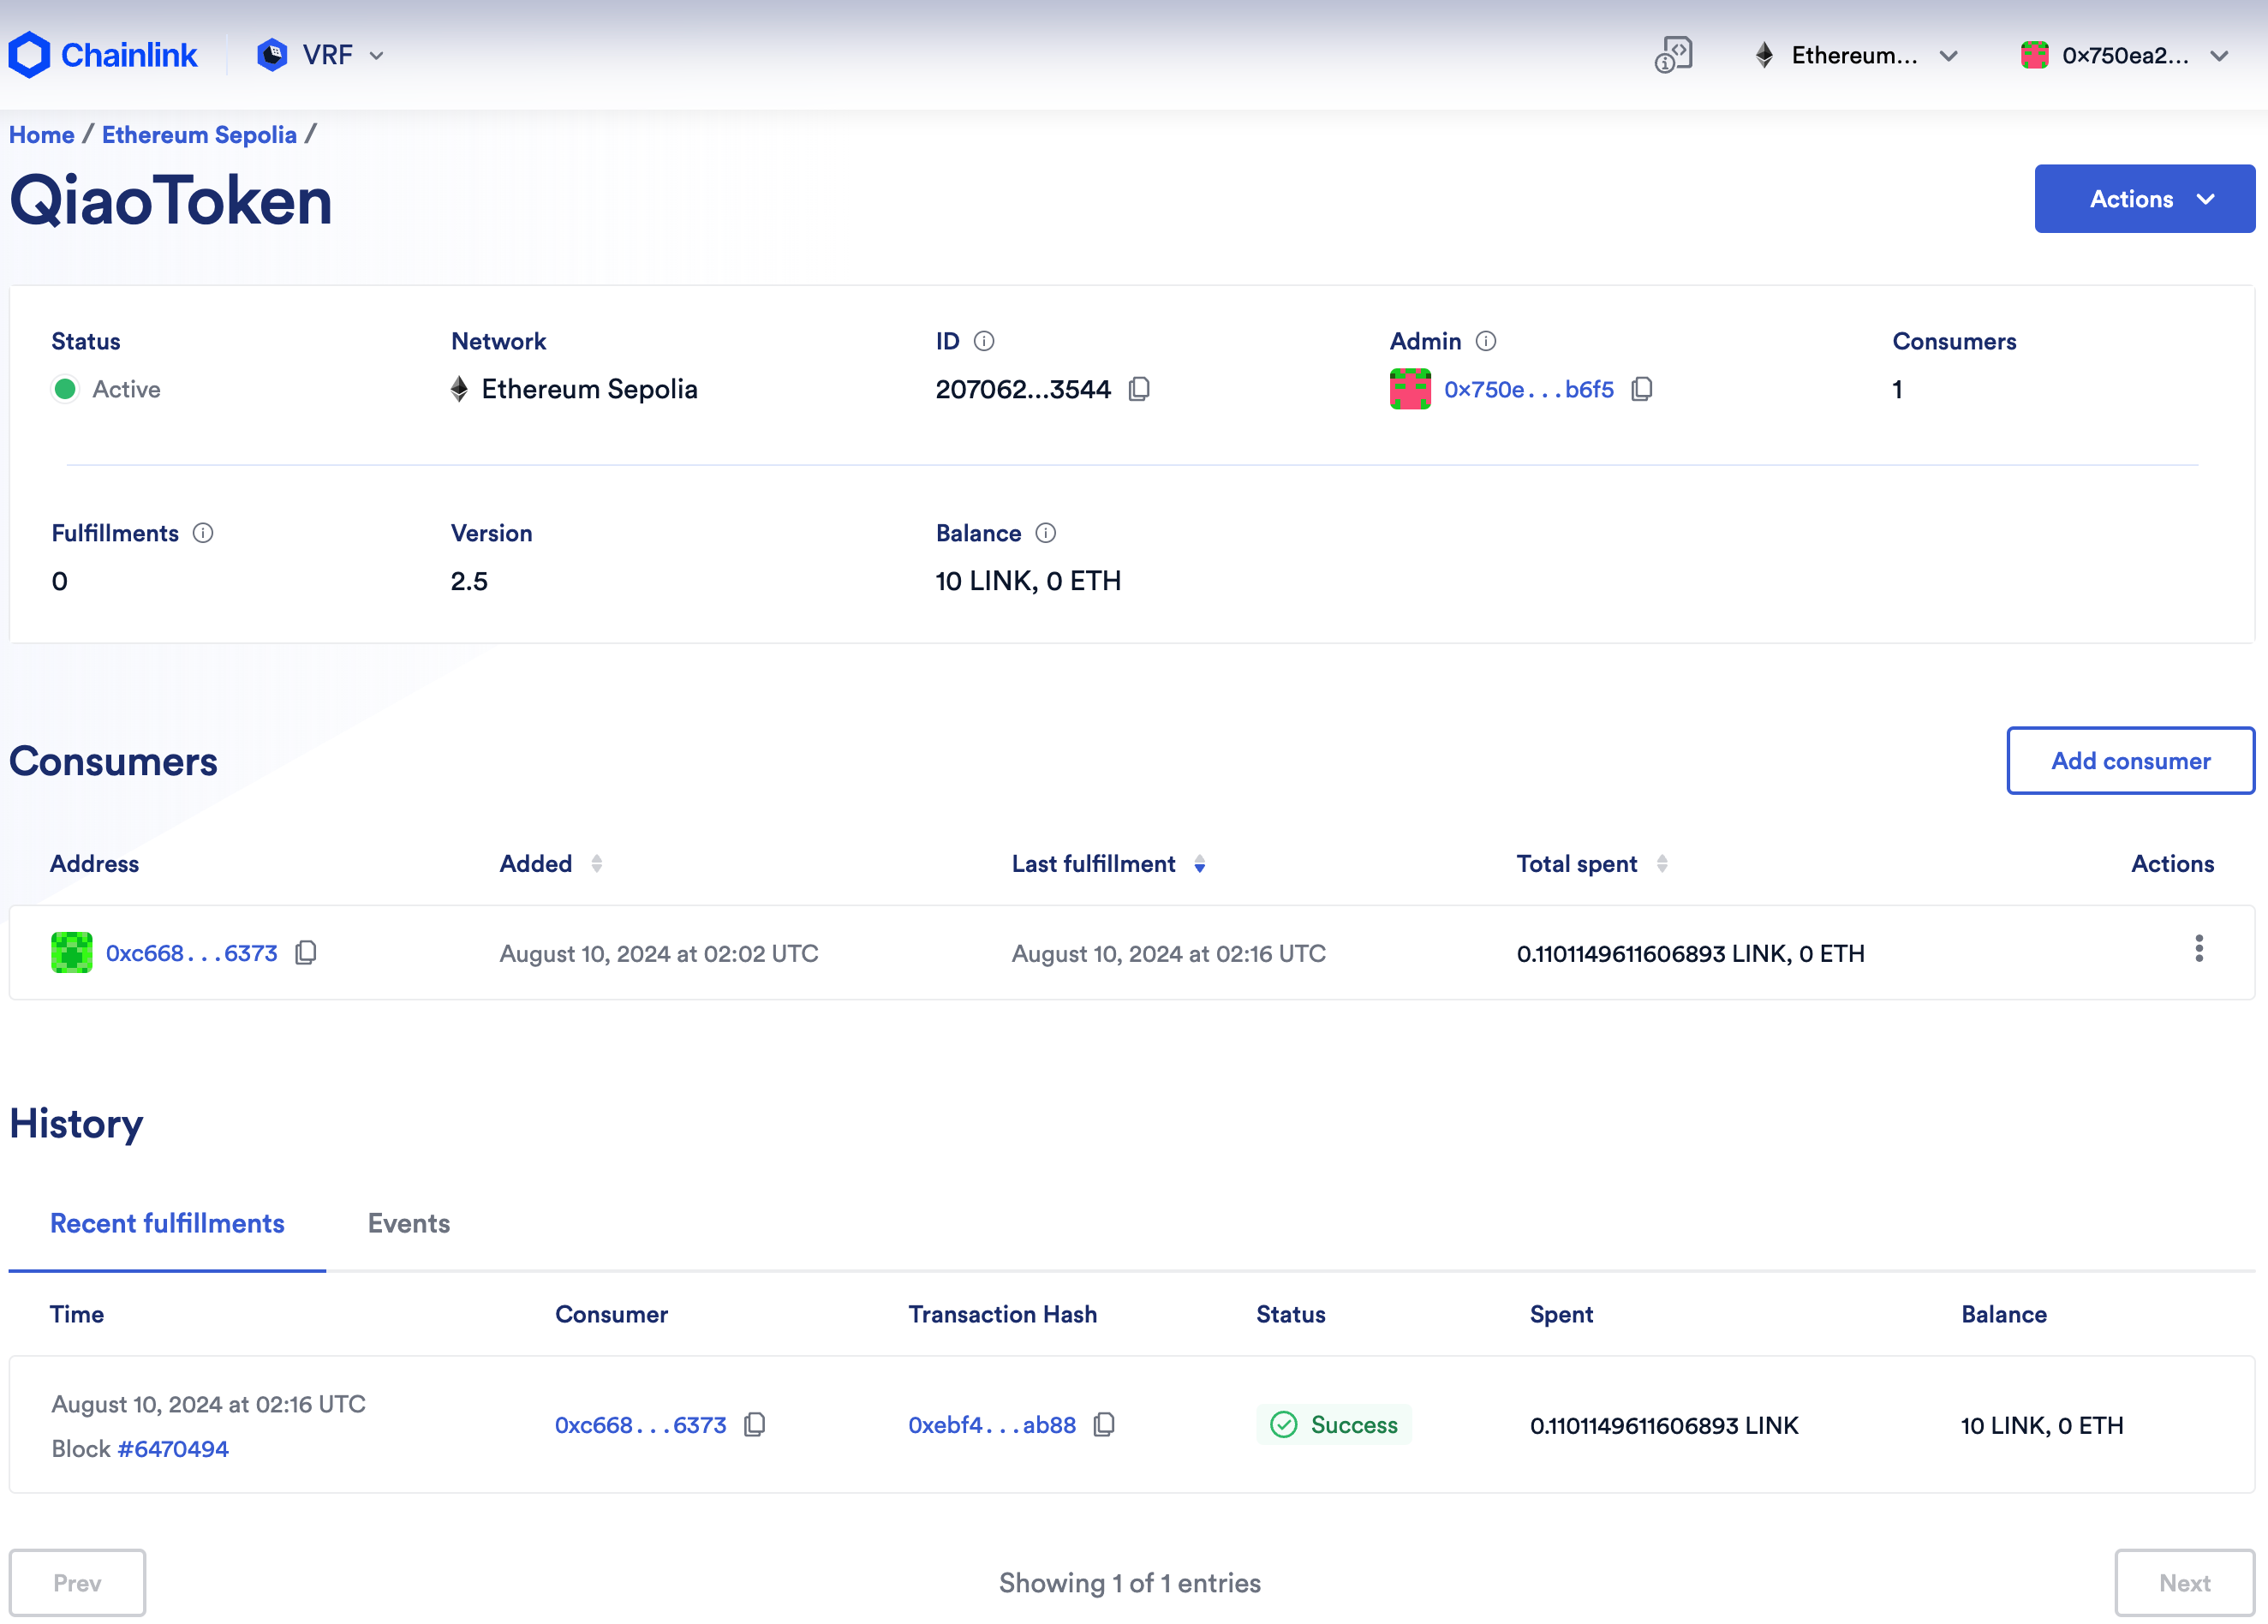The image size is (2268, 1624).
Task: Copy the transaction hash
Action: click(1104, 1425)
